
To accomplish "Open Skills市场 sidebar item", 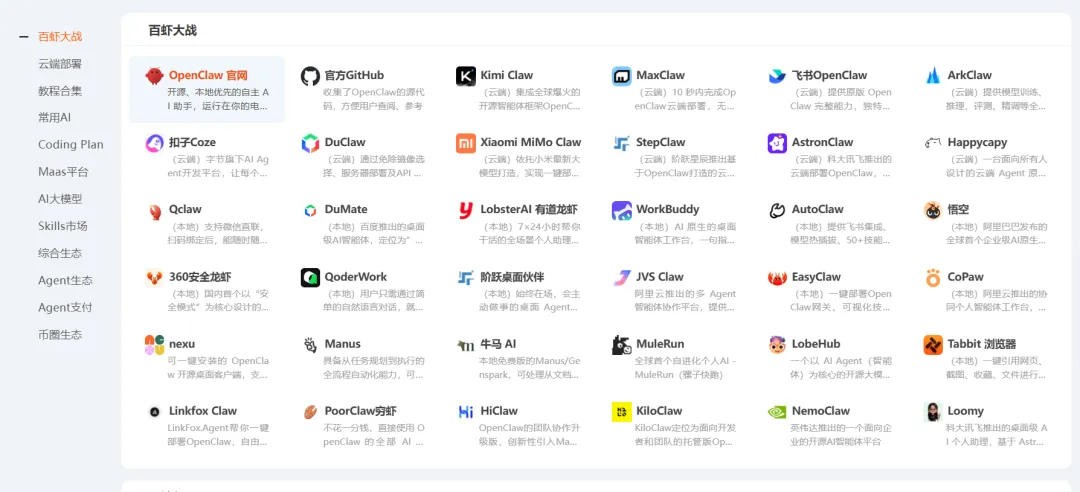I will pos(63,226).
